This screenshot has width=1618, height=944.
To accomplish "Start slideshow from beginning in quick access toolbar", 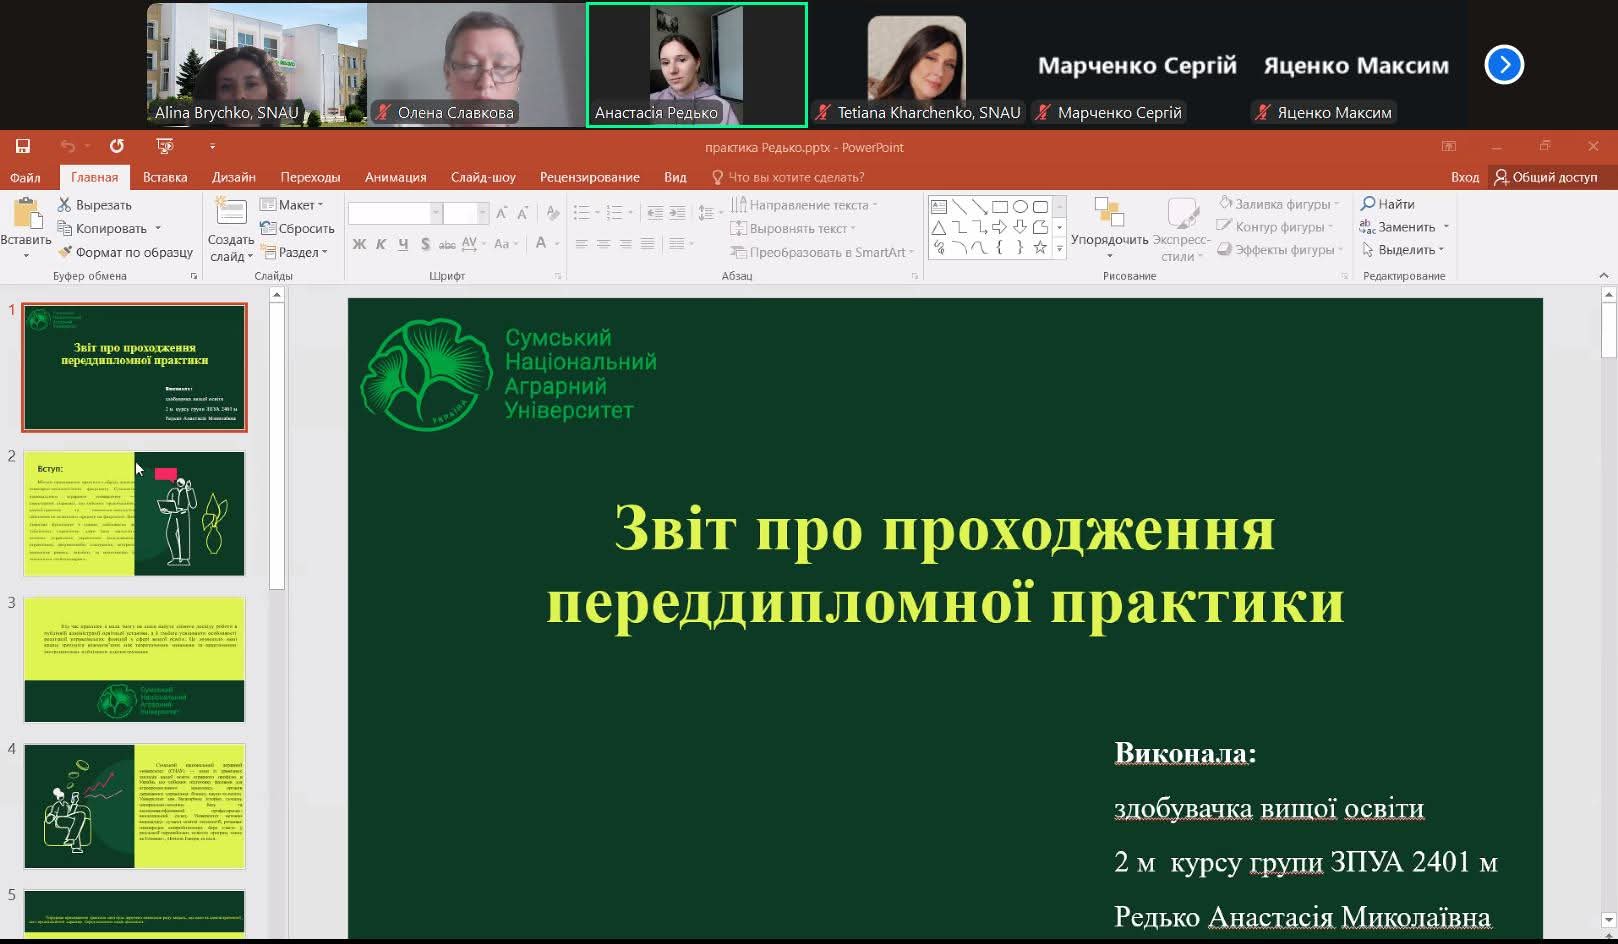I will [x=165, y=147].
